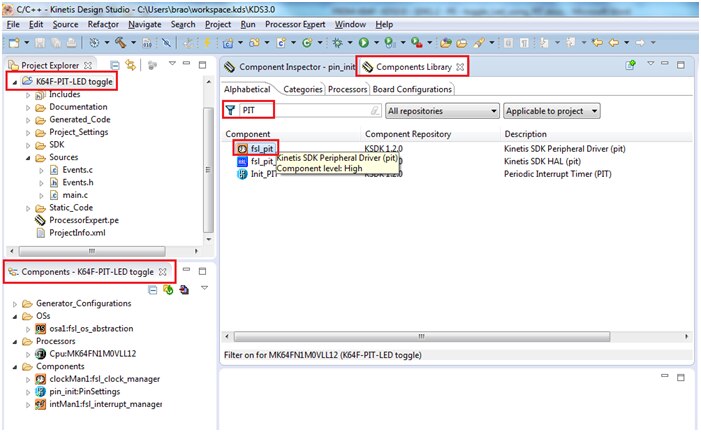The image size is (701, 432).
Task: Select main.c in the Sources folder
Action: pos(75,195)
